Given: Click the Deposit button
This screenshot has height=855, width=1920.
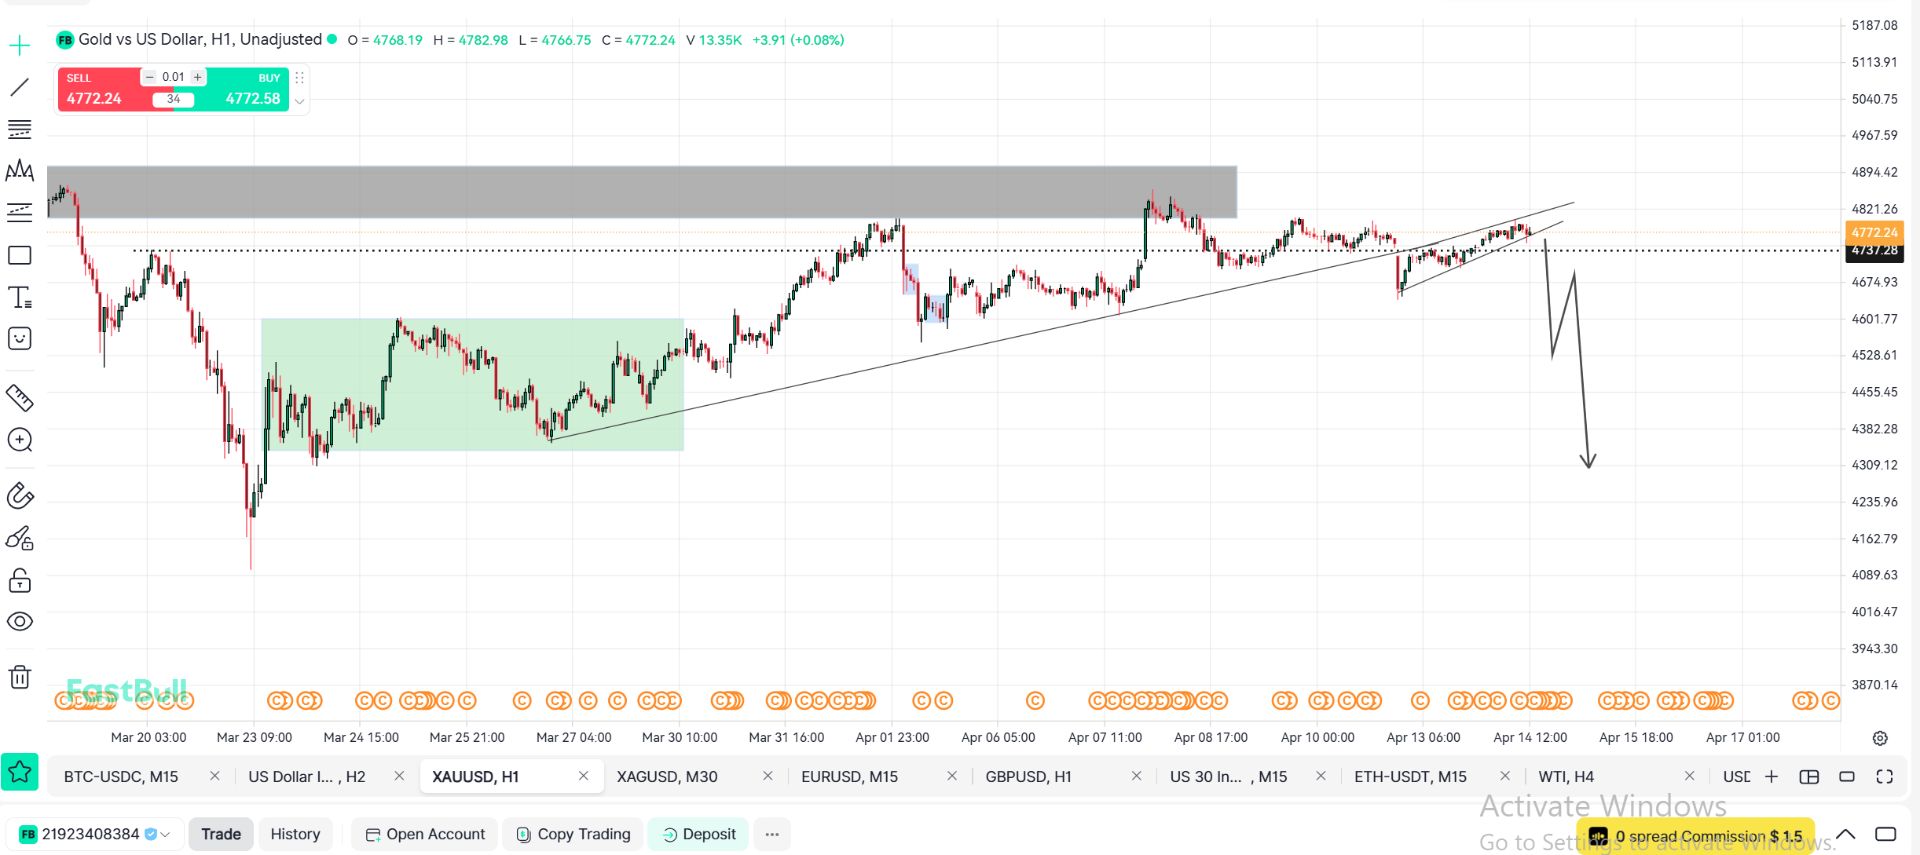Looking at the screenshot, I should click(x=698, y=834).
